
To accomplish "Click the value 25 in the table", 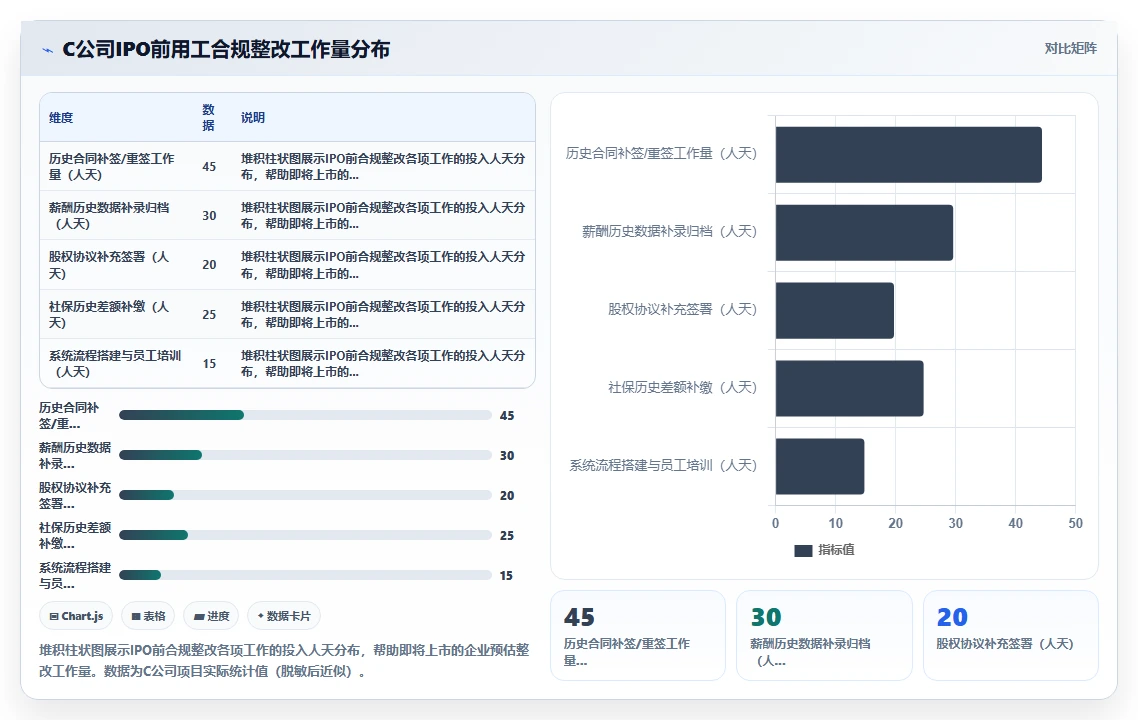I will pos(209,314).
